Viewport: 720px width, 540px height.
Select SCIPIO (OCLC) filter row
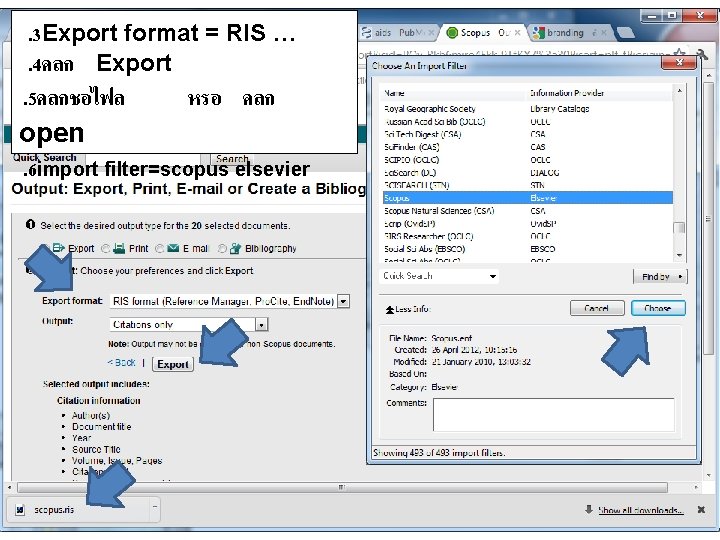click(x=528, y=160)
